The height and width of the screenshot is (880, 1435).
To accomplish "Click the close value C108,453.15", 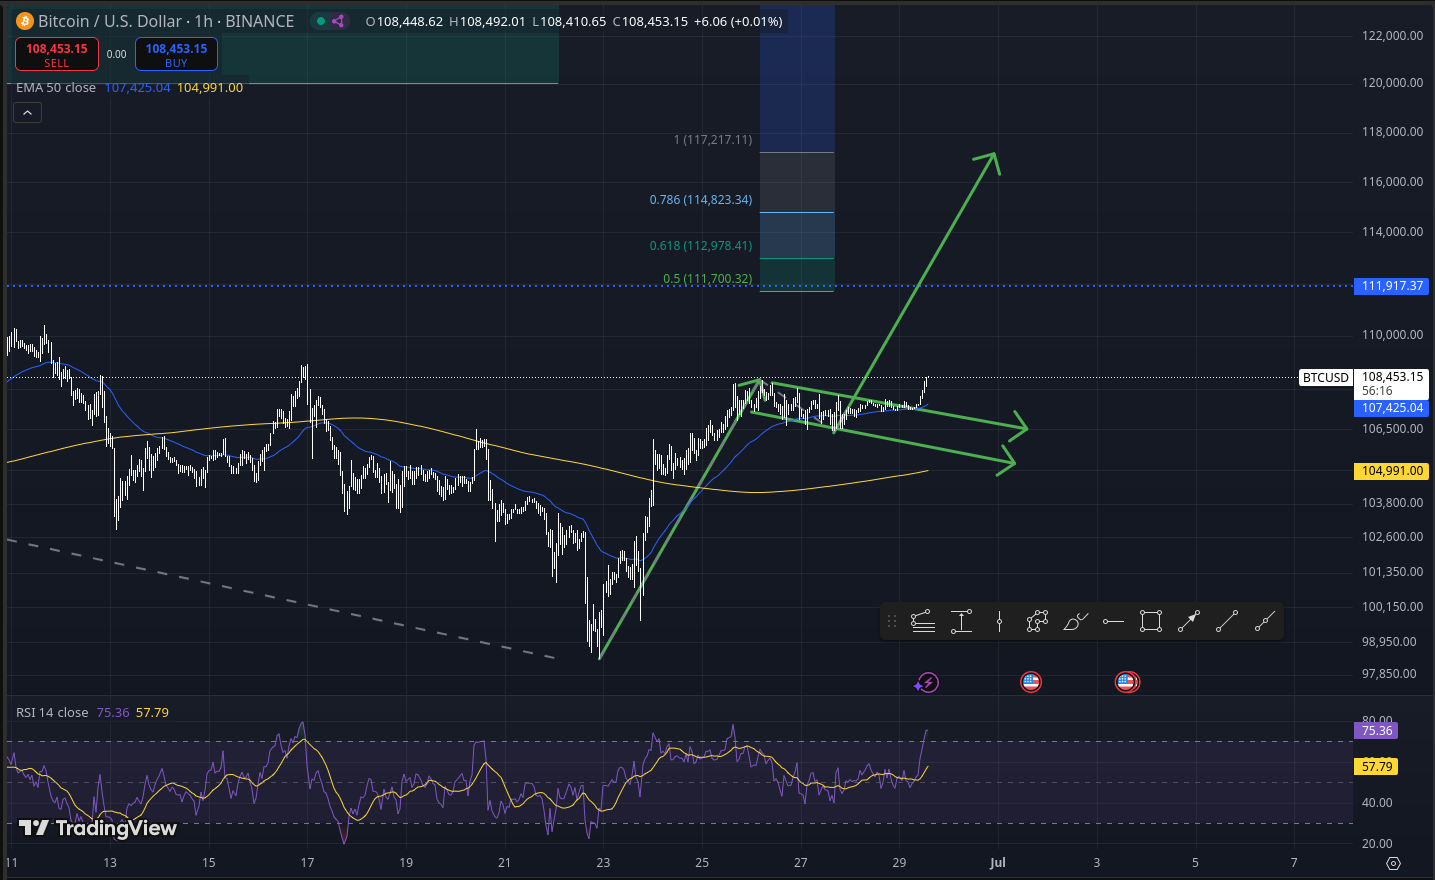I will 650,21.
